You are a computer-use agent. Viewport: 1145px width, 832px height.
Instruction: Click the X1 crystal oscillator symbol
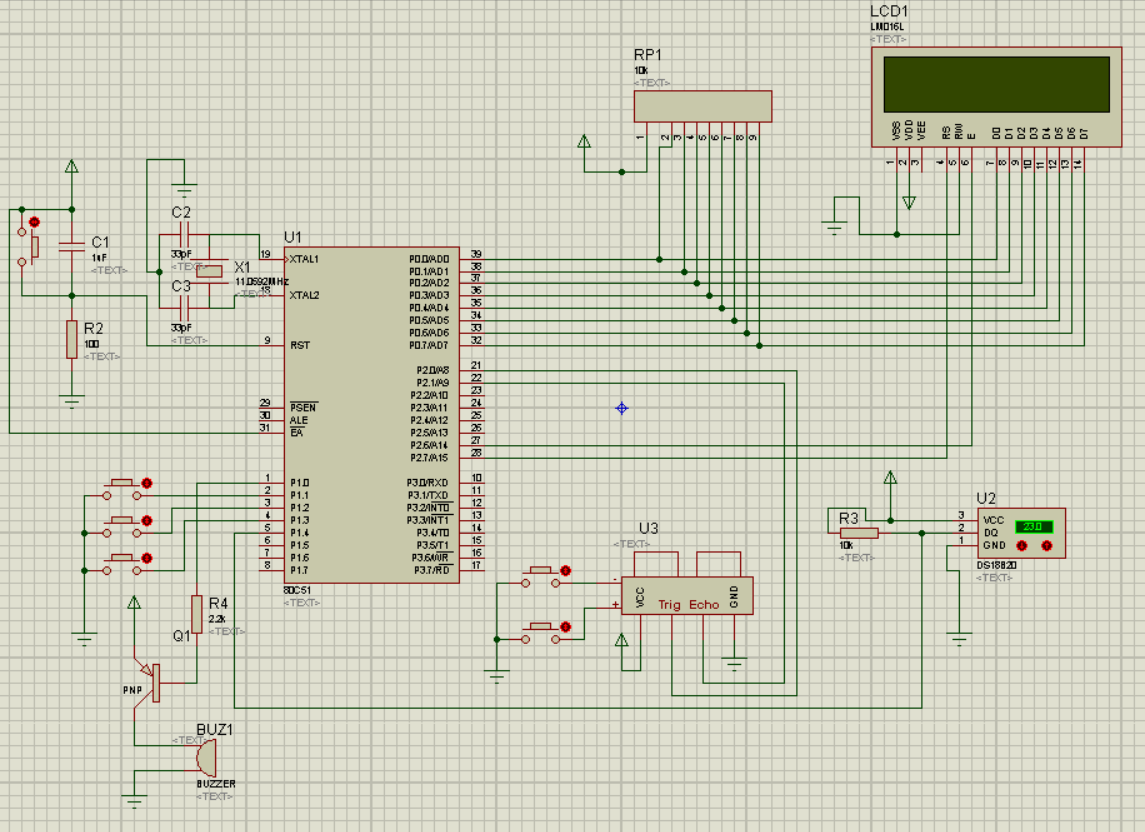click(211, 271)
